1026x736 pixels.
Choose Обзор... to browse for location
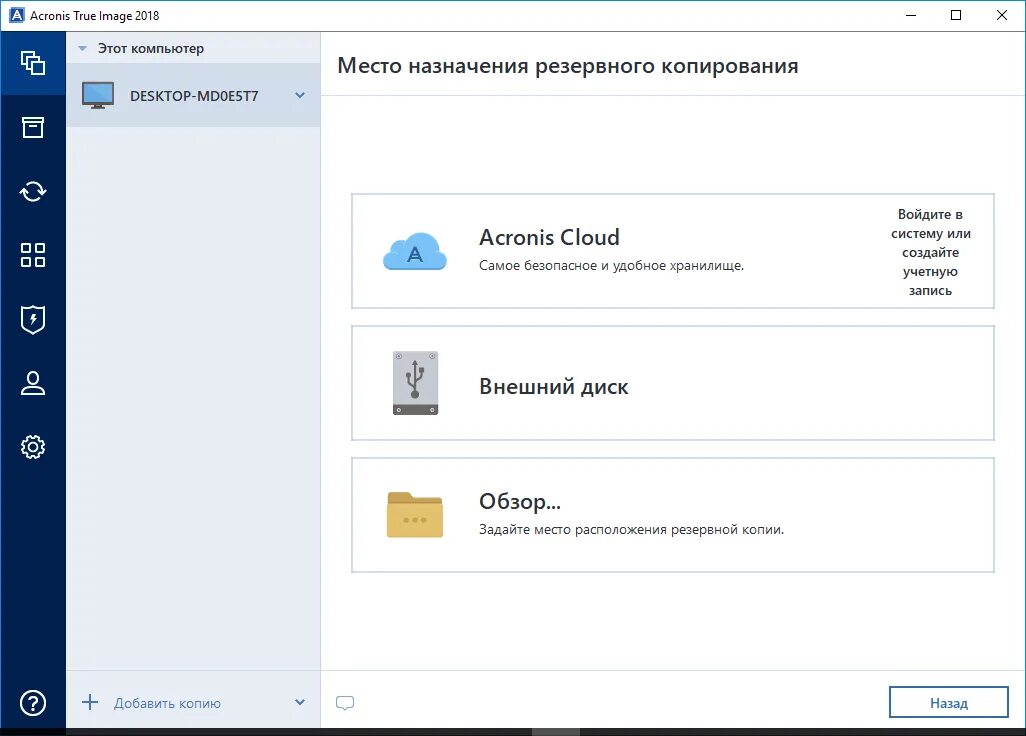(x=673, y=515)
